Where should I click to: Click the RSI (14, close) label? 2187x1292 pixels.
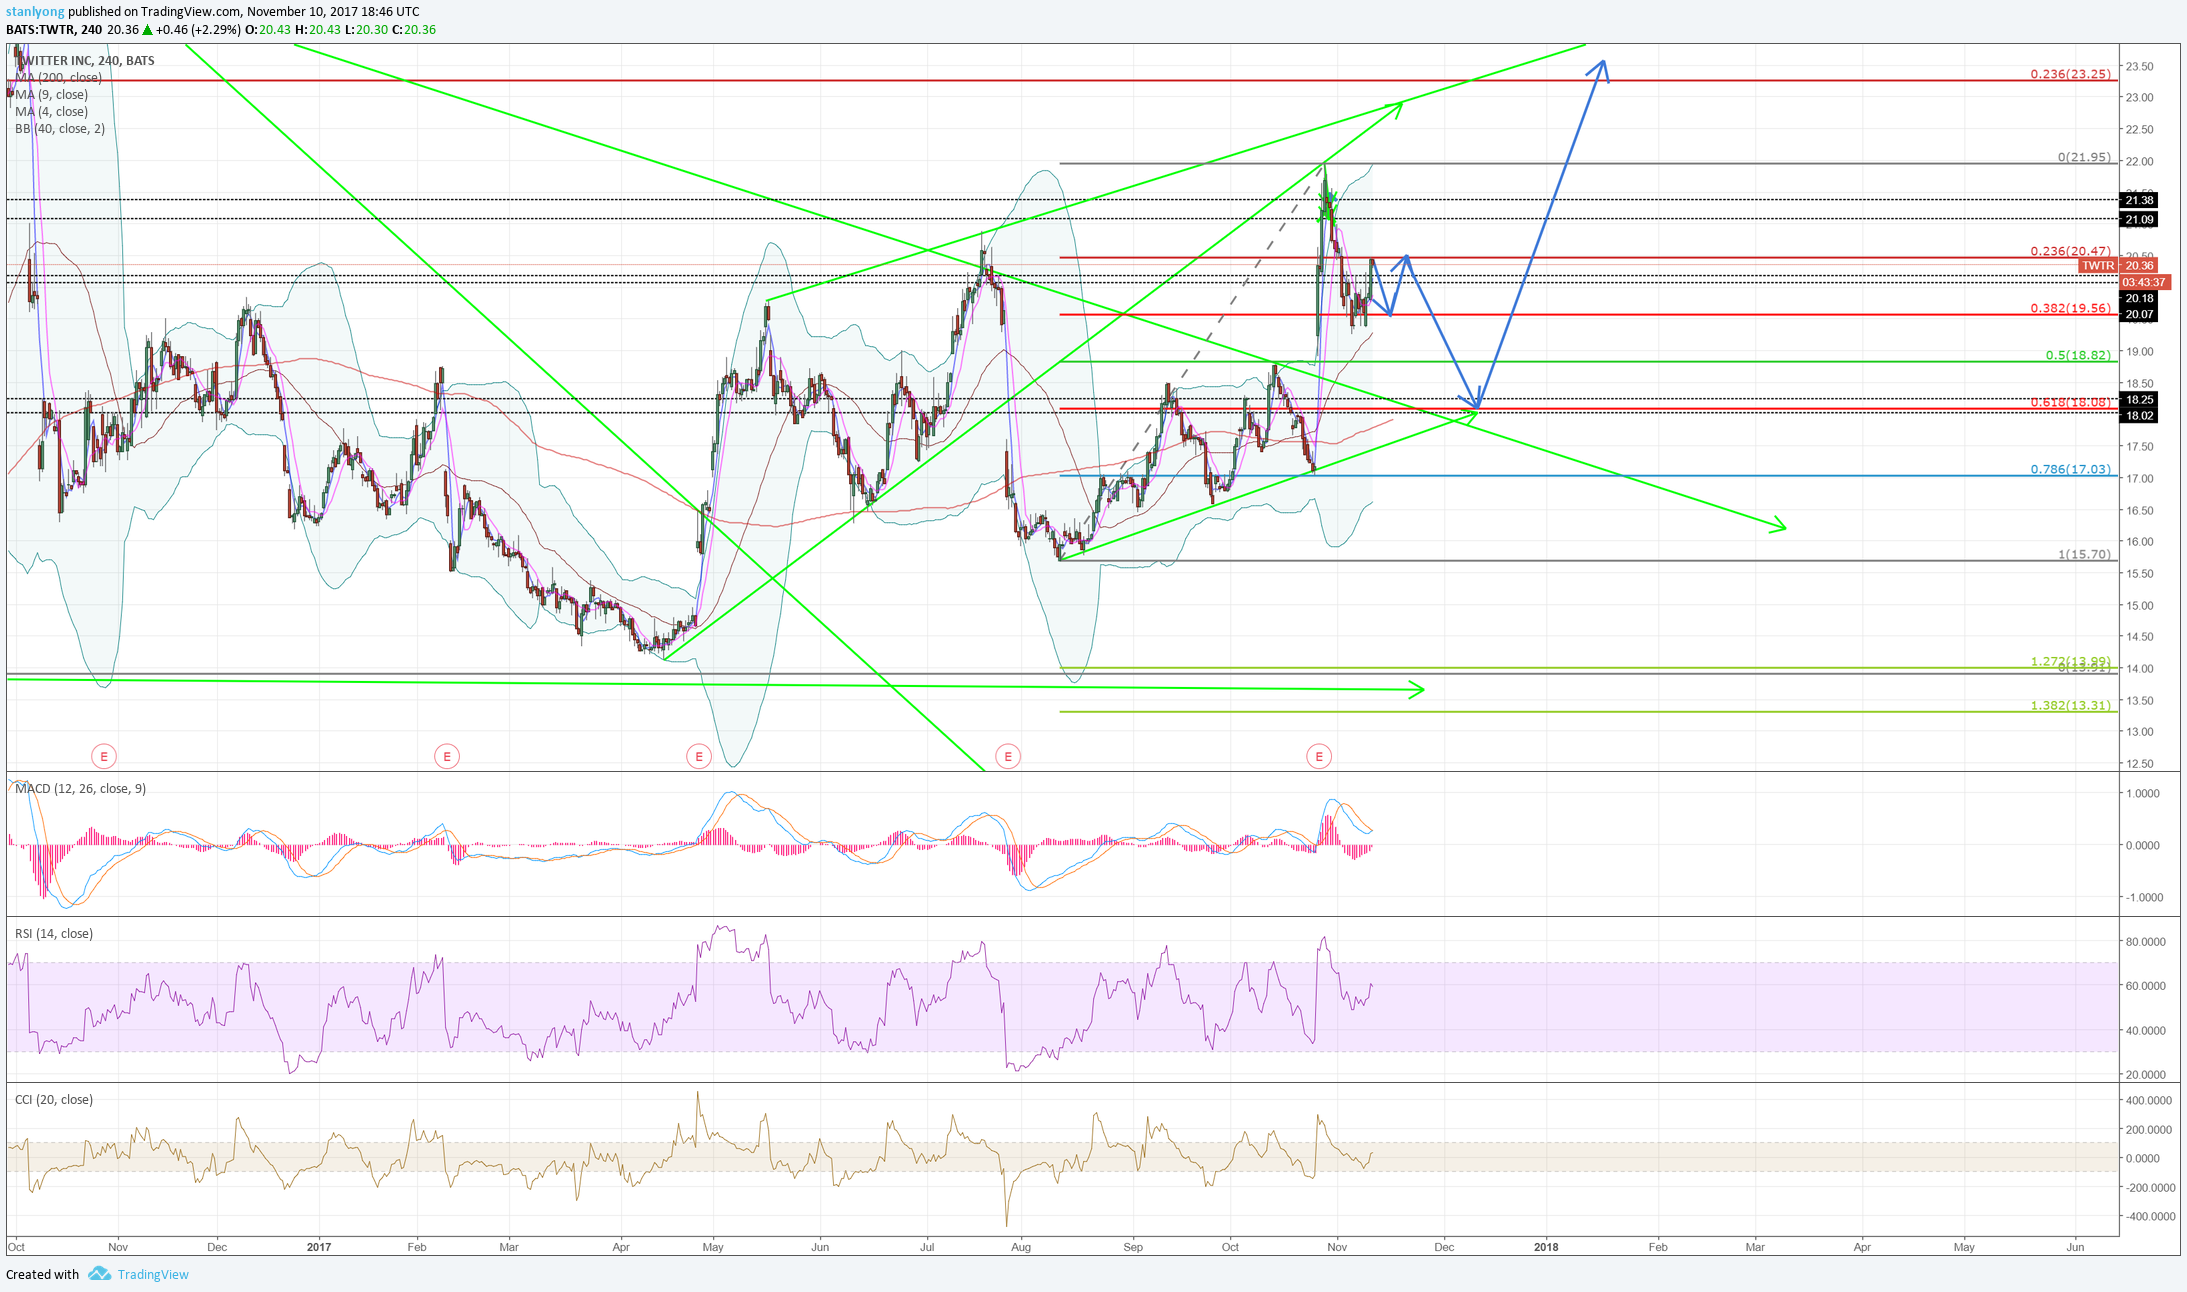pos(54,933)
